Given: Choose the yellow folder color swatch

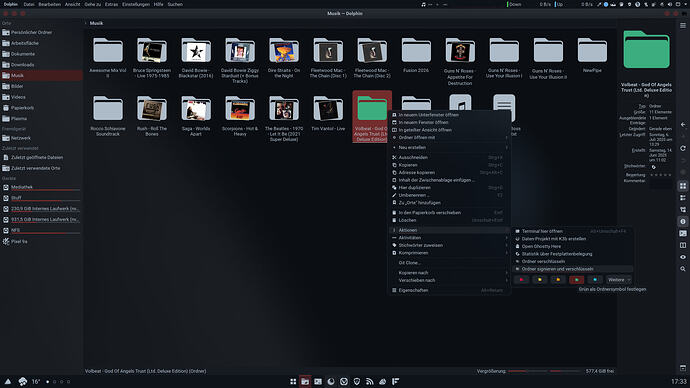Looking at the screenshot, I should [x=540, y=280].
